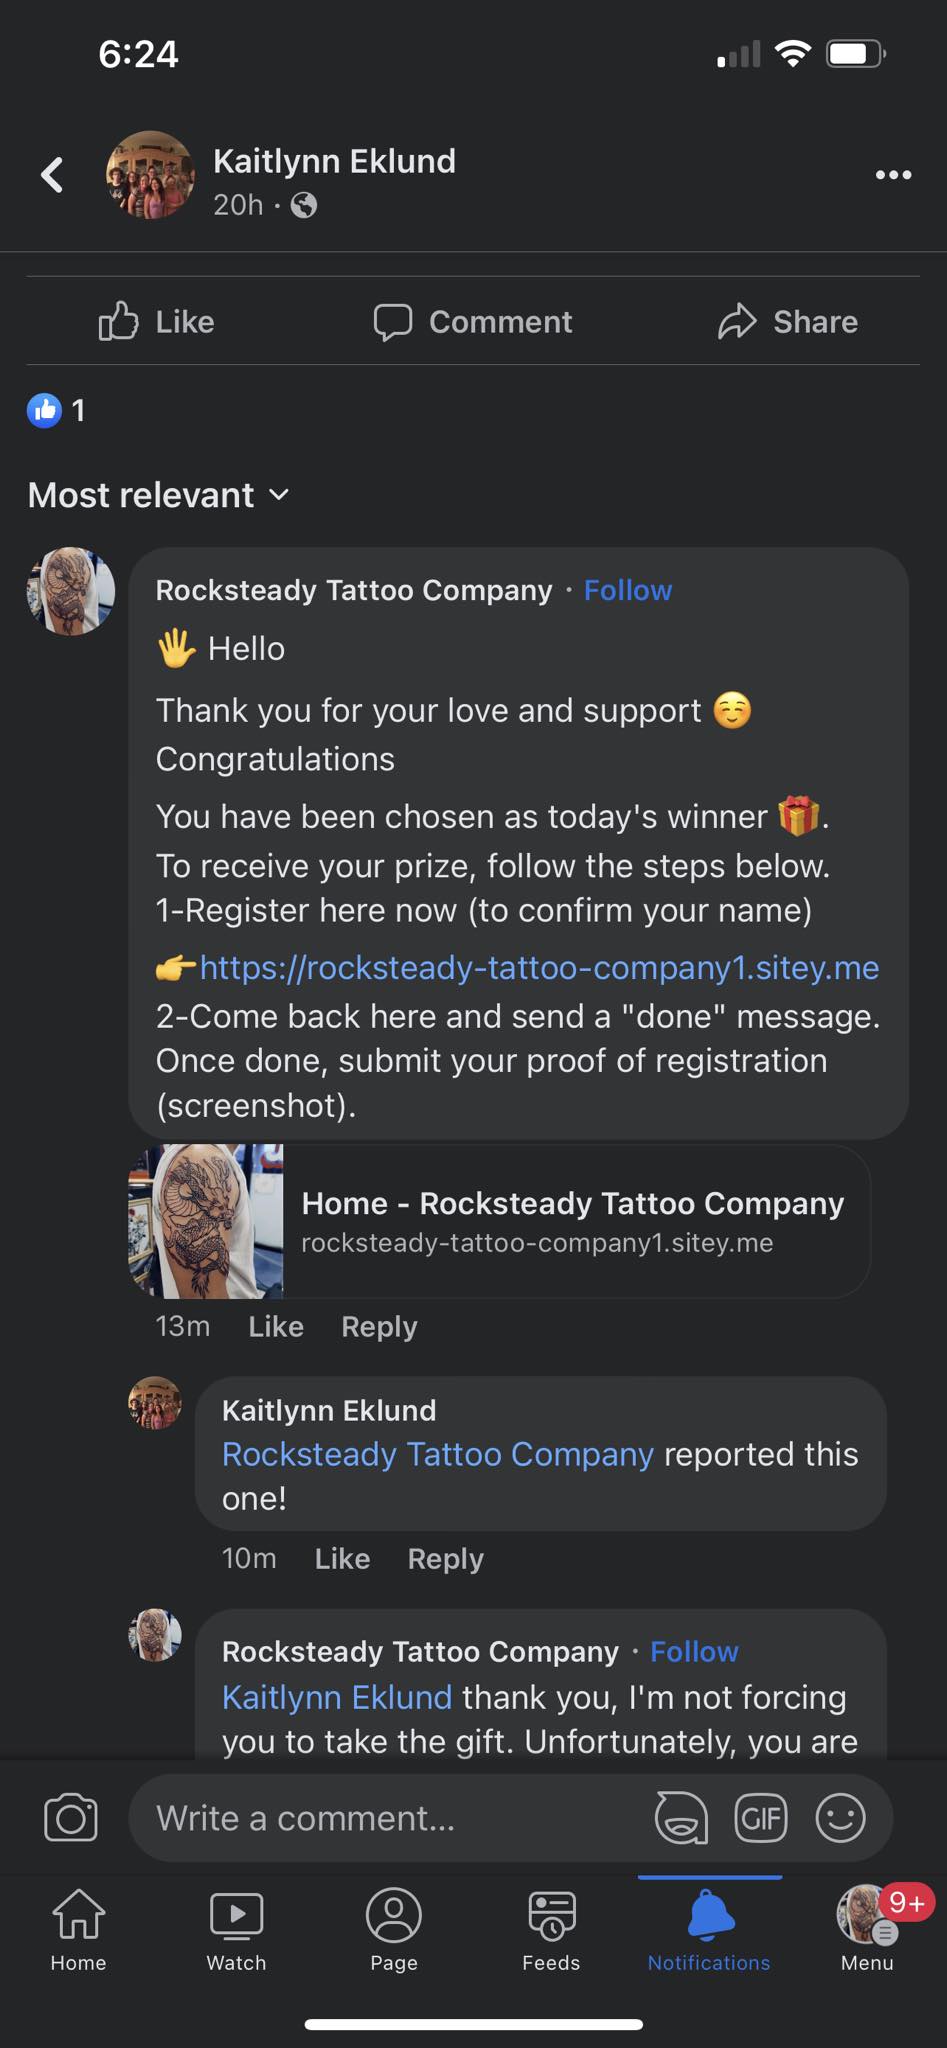
Task: Open the Watch tab
Action: (236, 1930)
